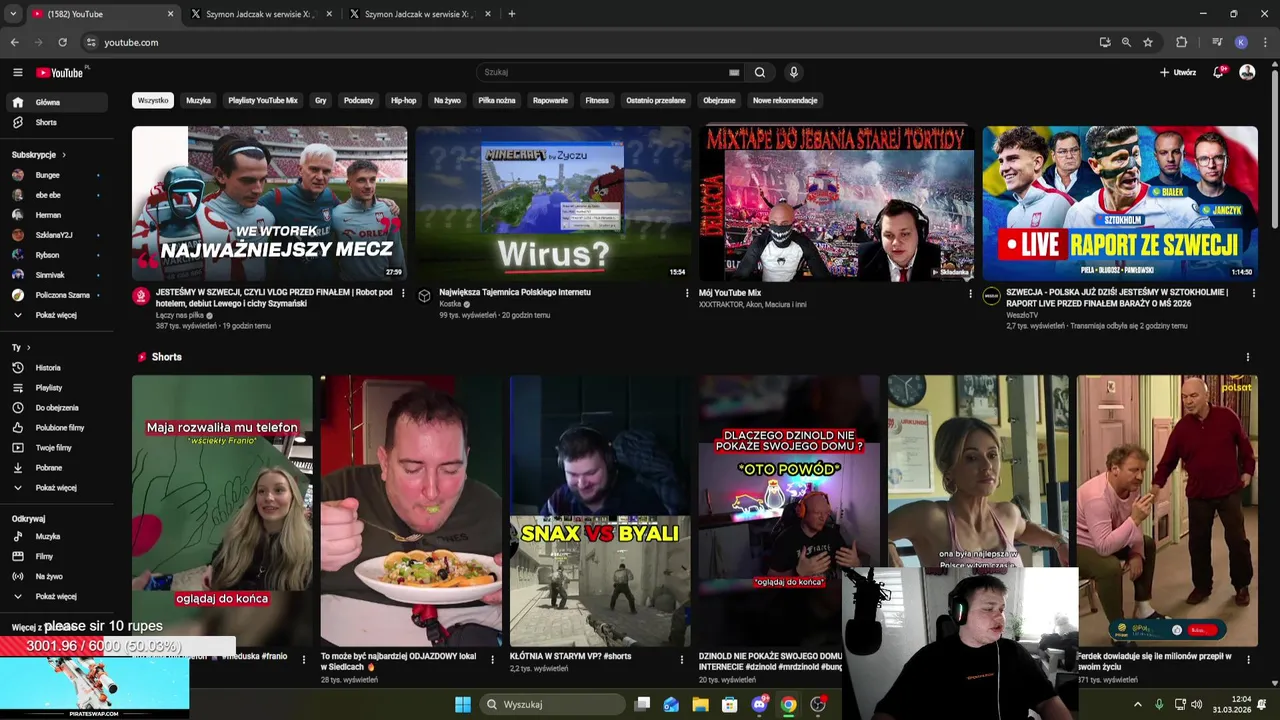Open WeszłoTV channel link
The width and height of the screenshot is (1280, 720).
coord(1022,315)
